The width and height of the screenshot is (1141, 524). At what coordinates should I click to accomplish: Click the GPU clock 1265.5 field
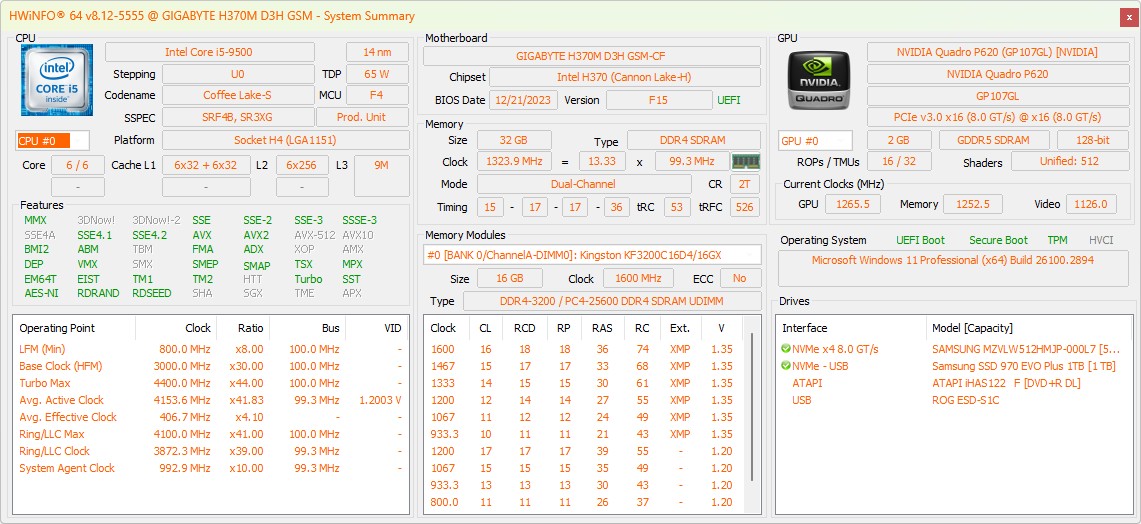[853, 205]
